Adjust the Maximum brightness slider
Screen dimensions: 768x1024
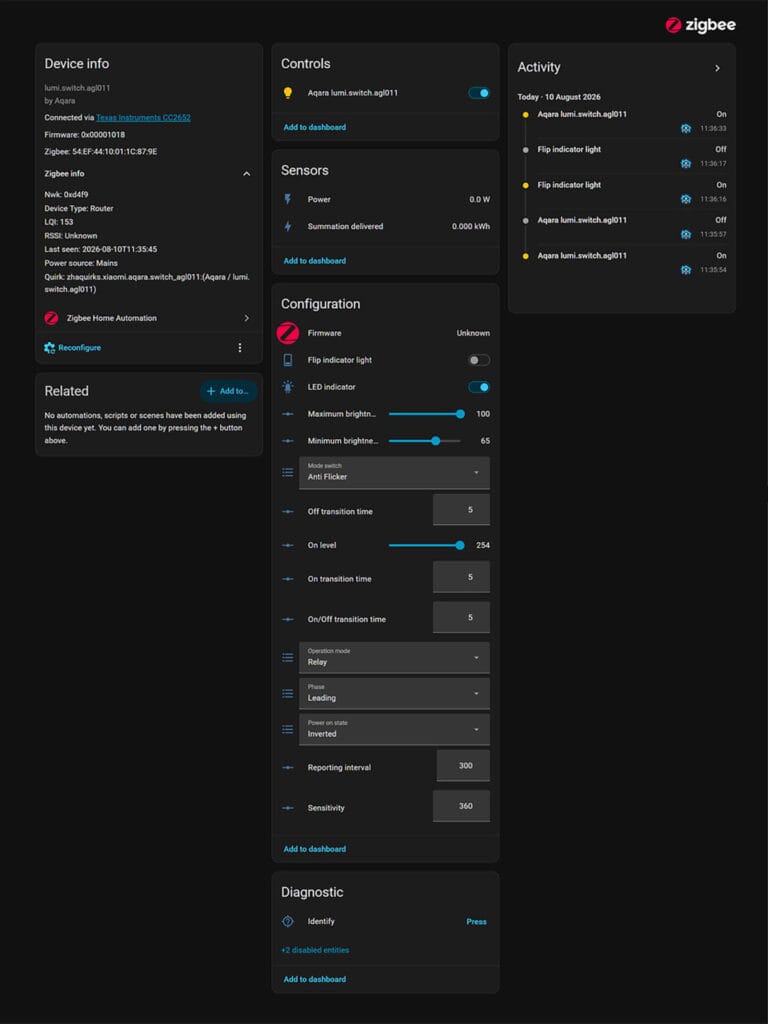(426, 414)
